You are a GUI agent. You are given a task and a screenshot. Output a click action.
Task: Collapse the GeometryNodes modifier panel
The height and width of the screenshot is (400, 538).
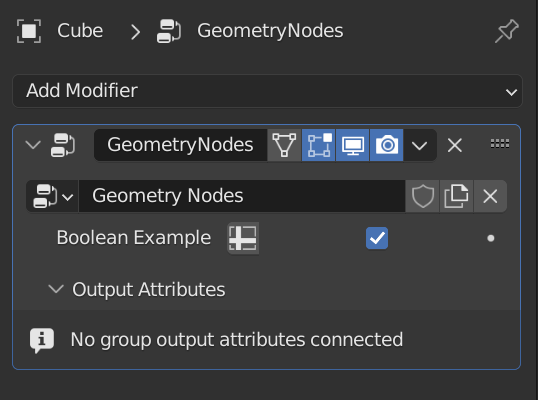(x=33, y=144)
